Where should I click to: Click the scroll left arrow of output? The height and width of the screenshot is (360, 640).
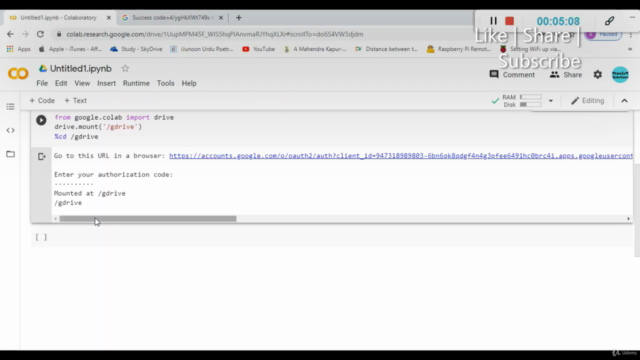tap(56, 219)
